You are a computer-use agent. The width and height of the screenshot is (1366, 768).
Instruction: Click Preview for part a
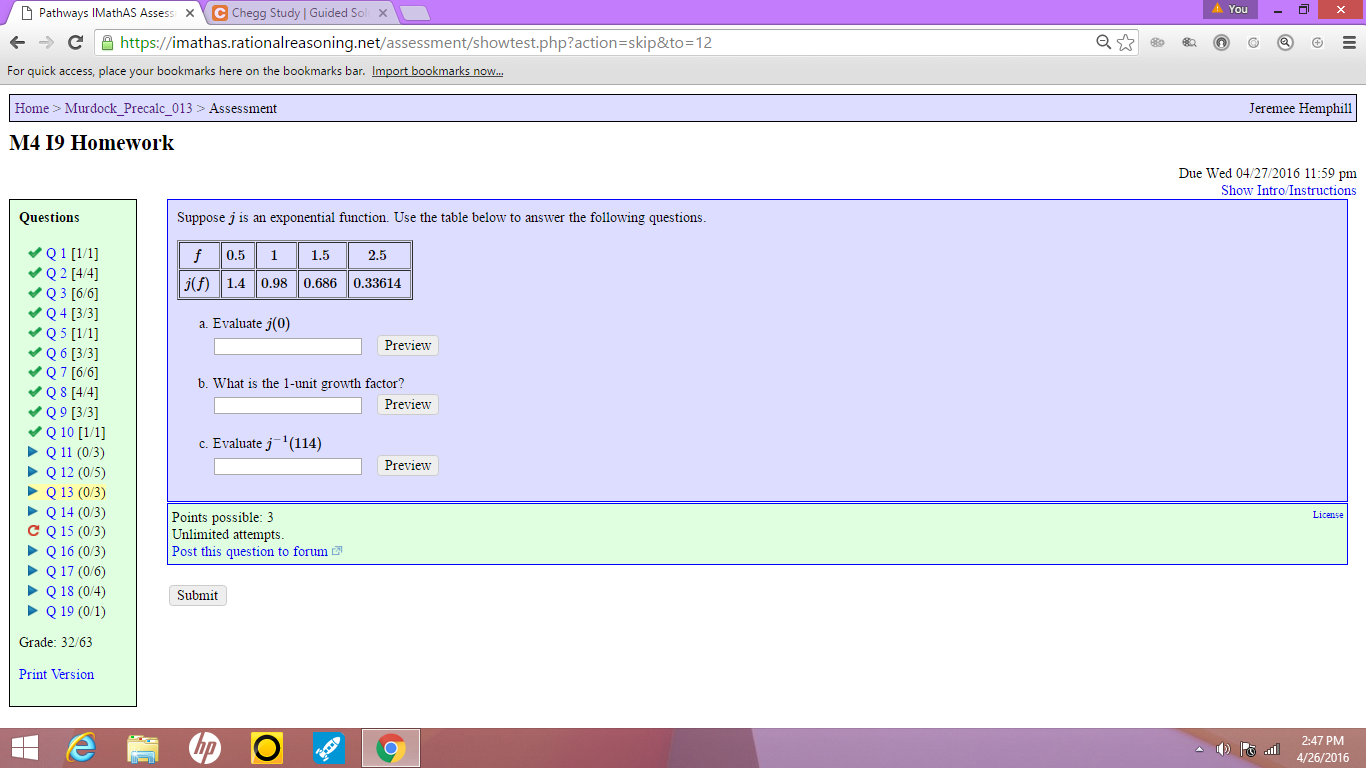coord(407,345)
